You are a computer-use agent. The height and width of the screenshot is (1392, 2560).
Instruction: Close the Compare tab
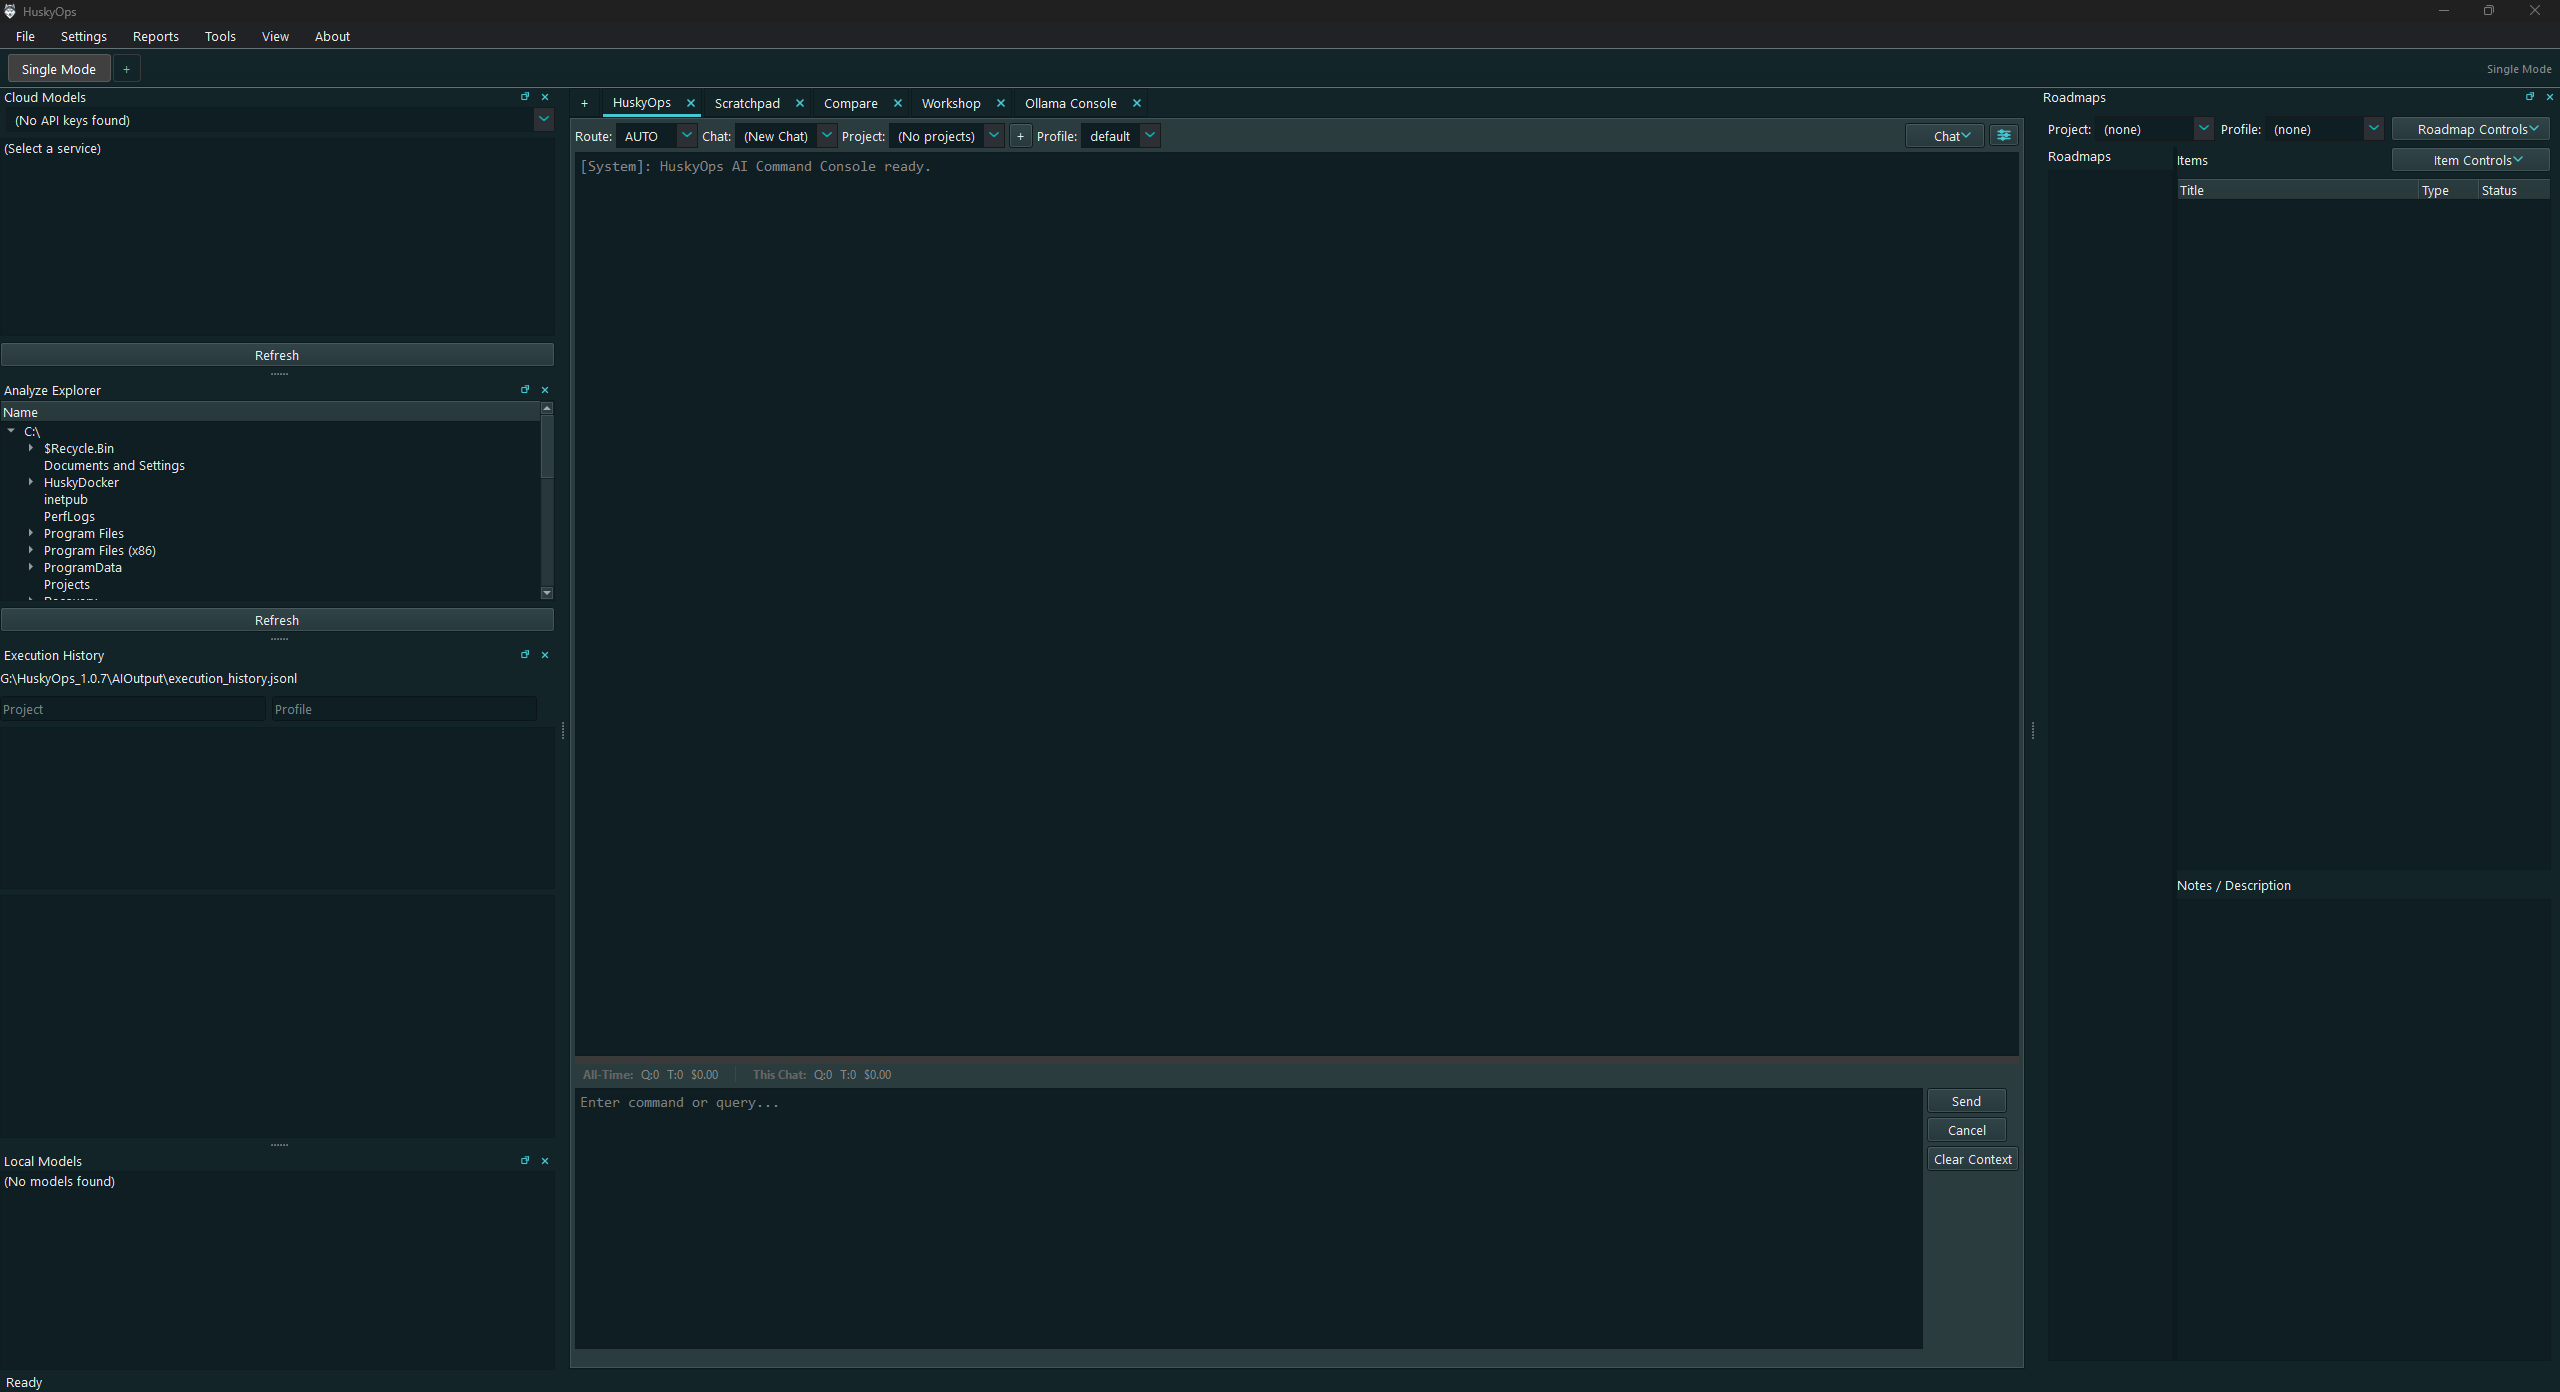click(898, 103)
